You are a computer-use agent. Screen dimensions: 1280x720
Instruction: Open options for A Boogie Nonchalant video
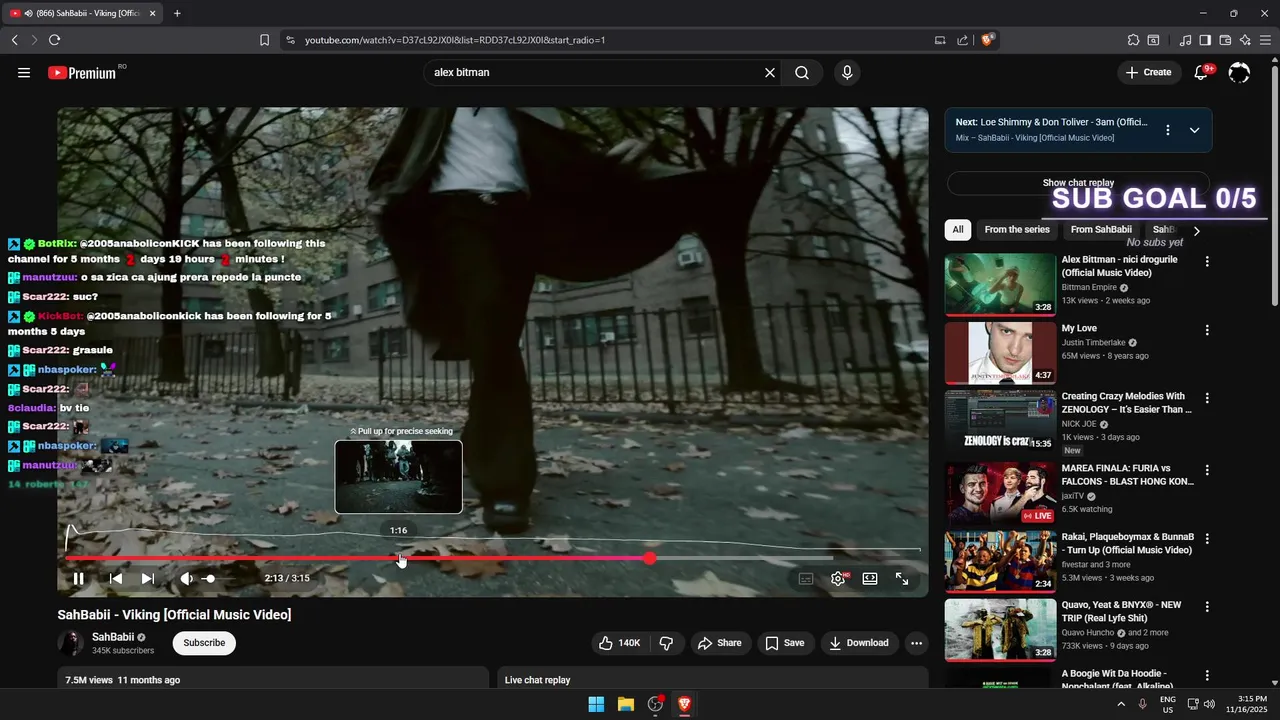(1207, 675)
